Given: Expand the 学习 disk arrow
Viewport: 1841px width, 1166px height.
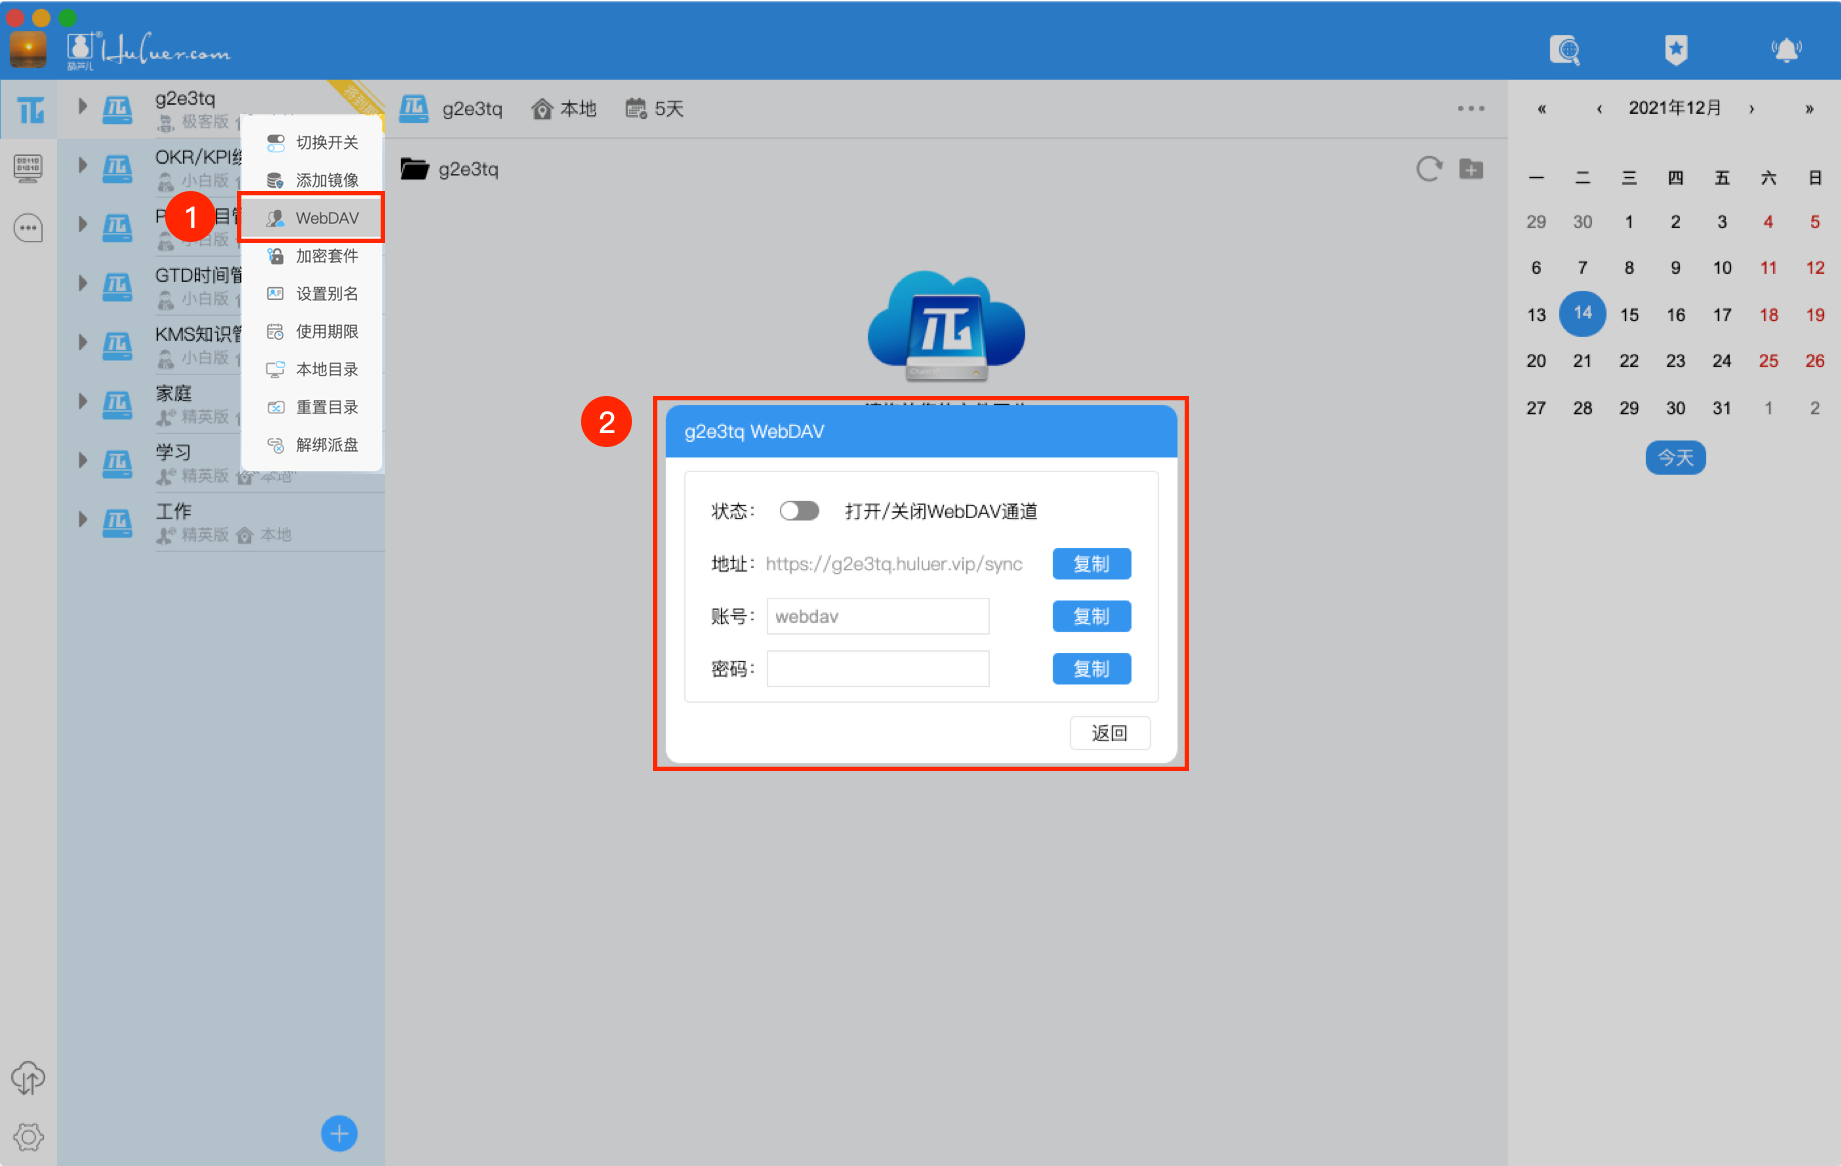Looking at the screenshot, I should pos(82,460).
